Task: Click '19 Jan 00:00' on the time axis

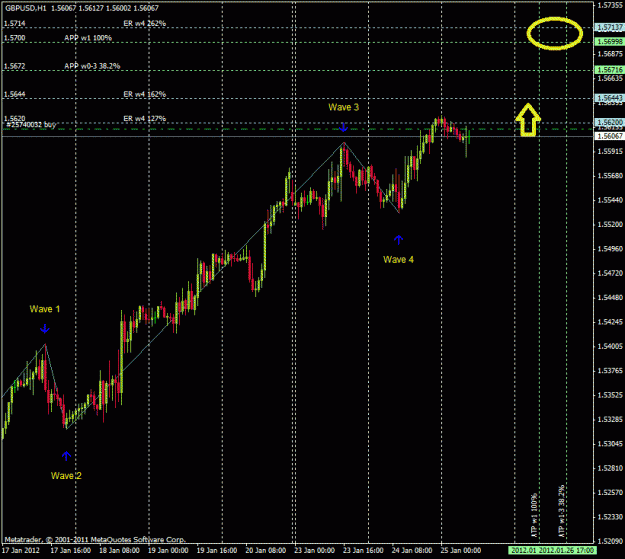Action: [x=168, y=550]
